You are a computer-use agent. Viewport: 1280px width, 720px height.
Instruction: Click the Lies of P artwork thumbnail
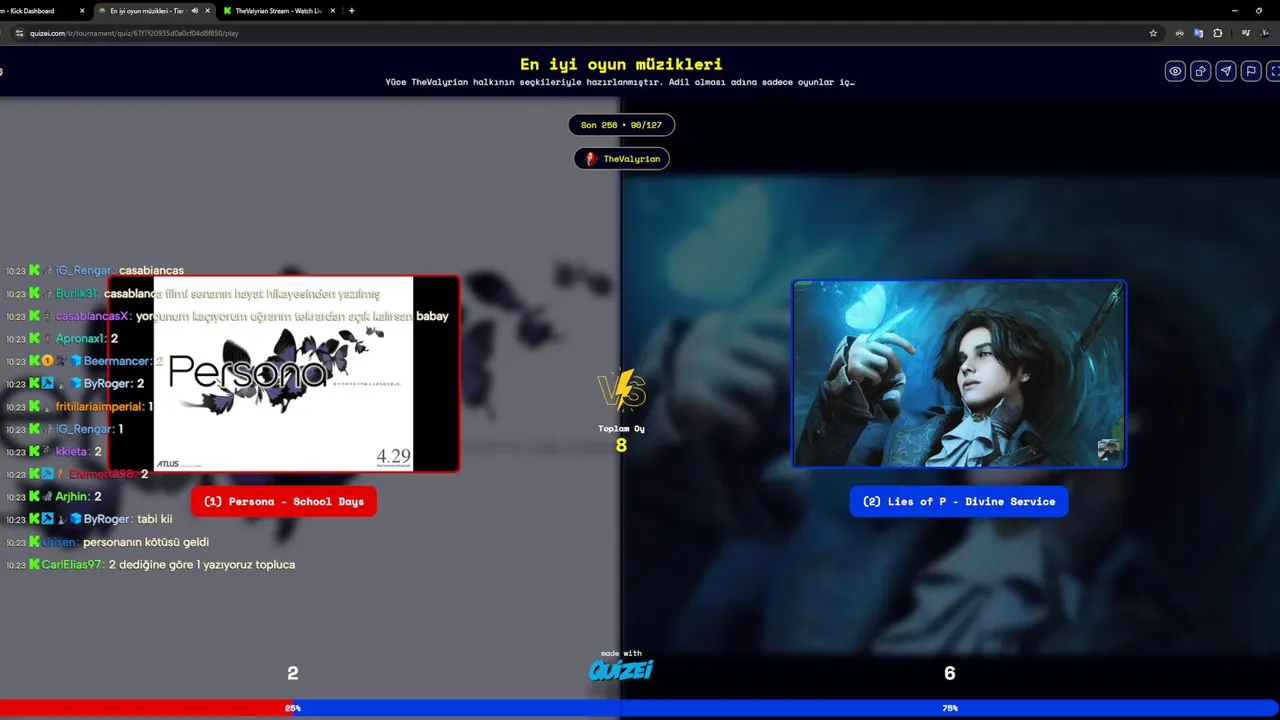[959, 374]
